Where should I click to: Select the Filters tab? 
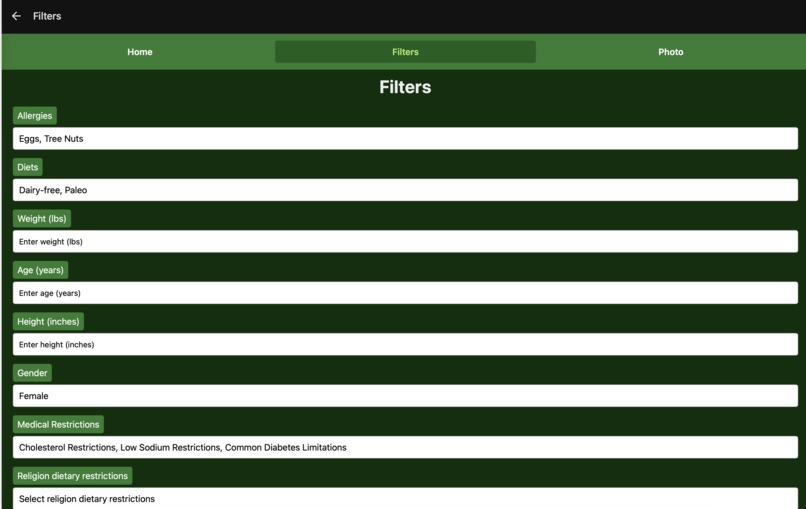coord(405,52)
